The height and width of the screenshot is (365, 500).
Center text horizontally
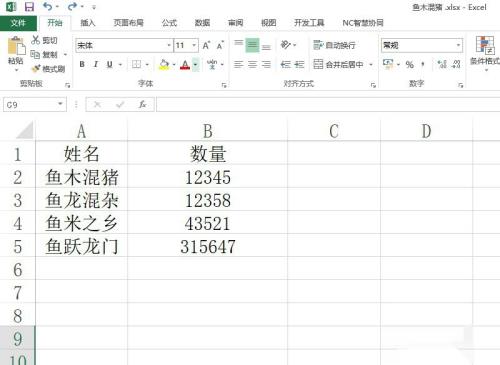[252, 64]
